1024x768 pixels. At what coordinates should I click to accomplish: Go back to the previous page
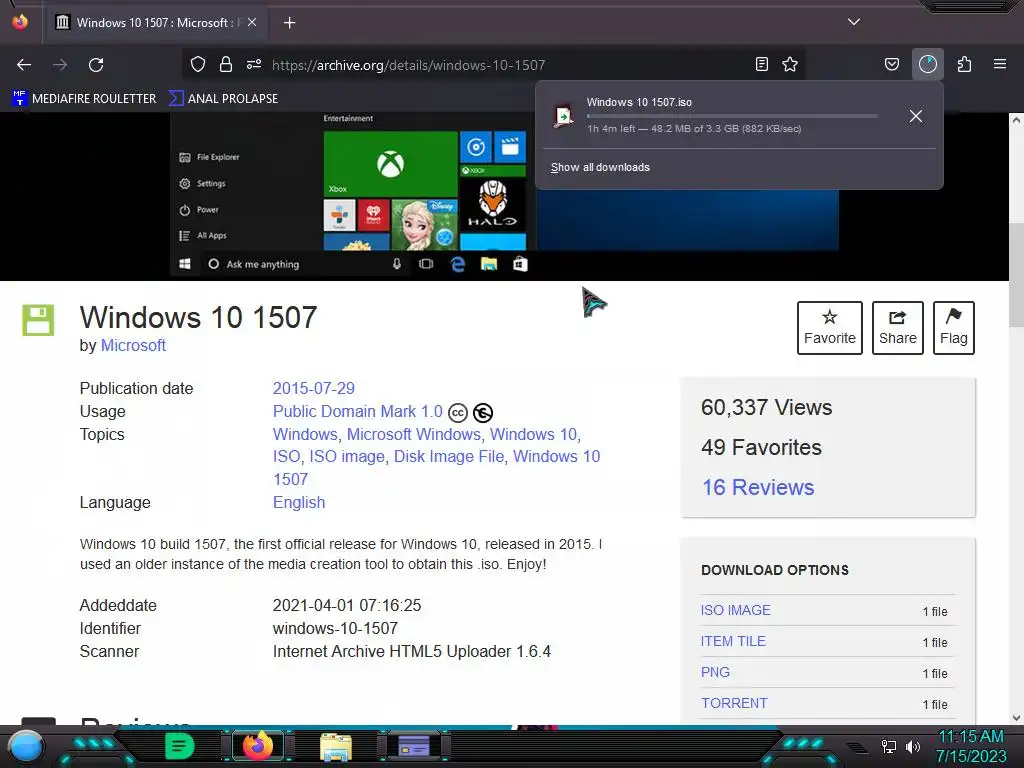[24, 65]
